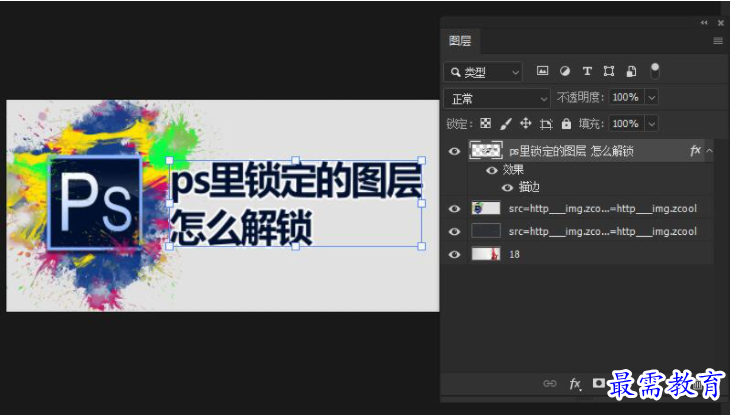Filter layers by adjustment layer type
This screenshot has height=416, width=731.
click(x=565, y=71)
